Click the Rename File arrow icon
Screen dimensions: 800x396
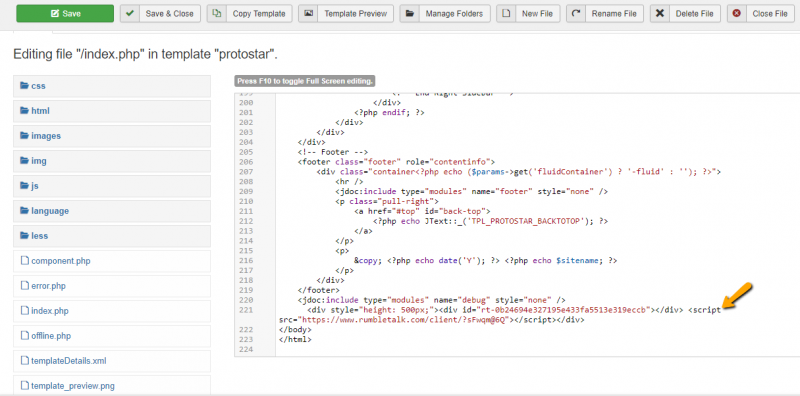(x=576, y=14)
